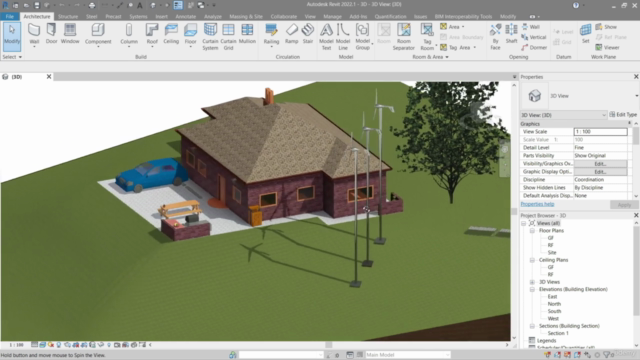This screenshot has height=360, width=640.
Task: Pick the Mullion tool
Action: pyautogui.click(x=247, y=33)
